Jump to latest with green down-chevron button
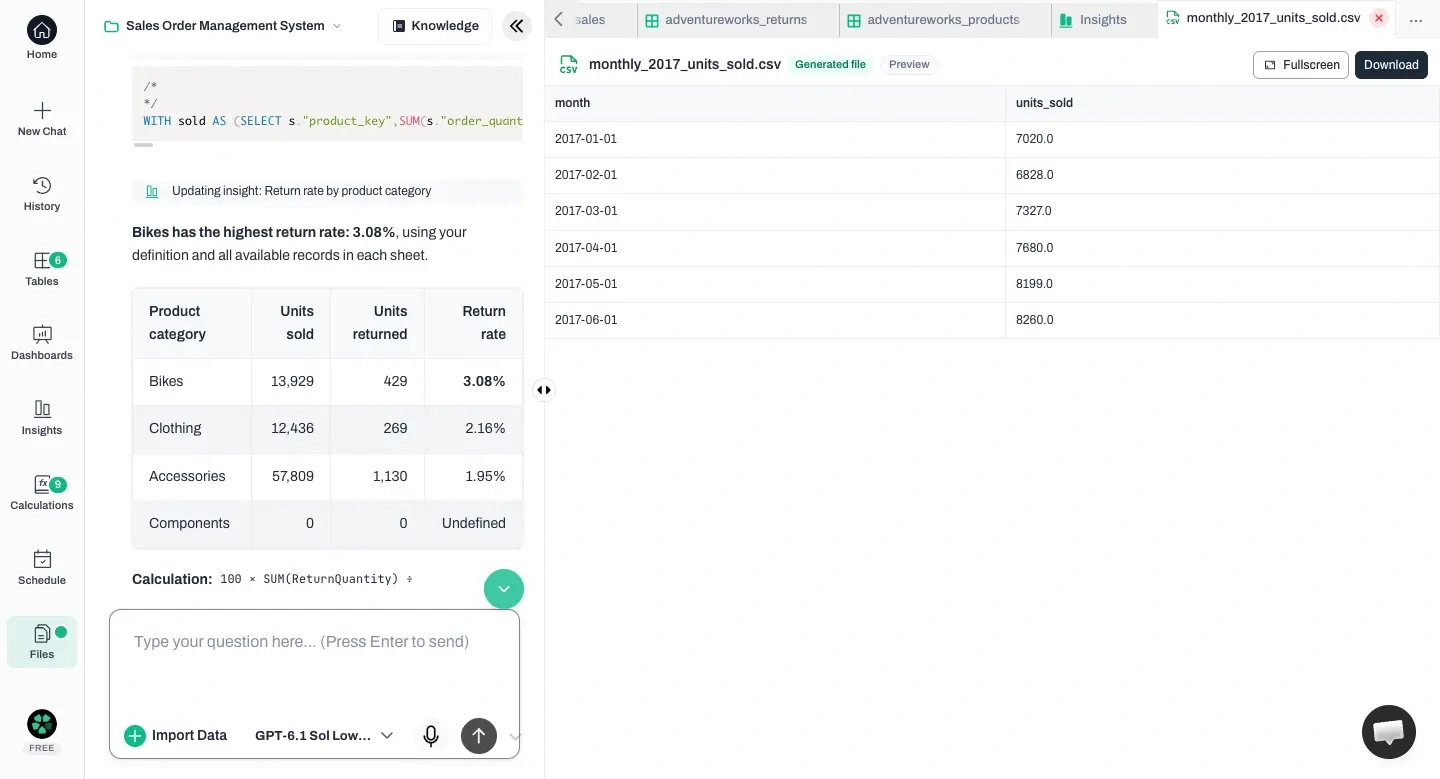 click(x=504, y=589)
